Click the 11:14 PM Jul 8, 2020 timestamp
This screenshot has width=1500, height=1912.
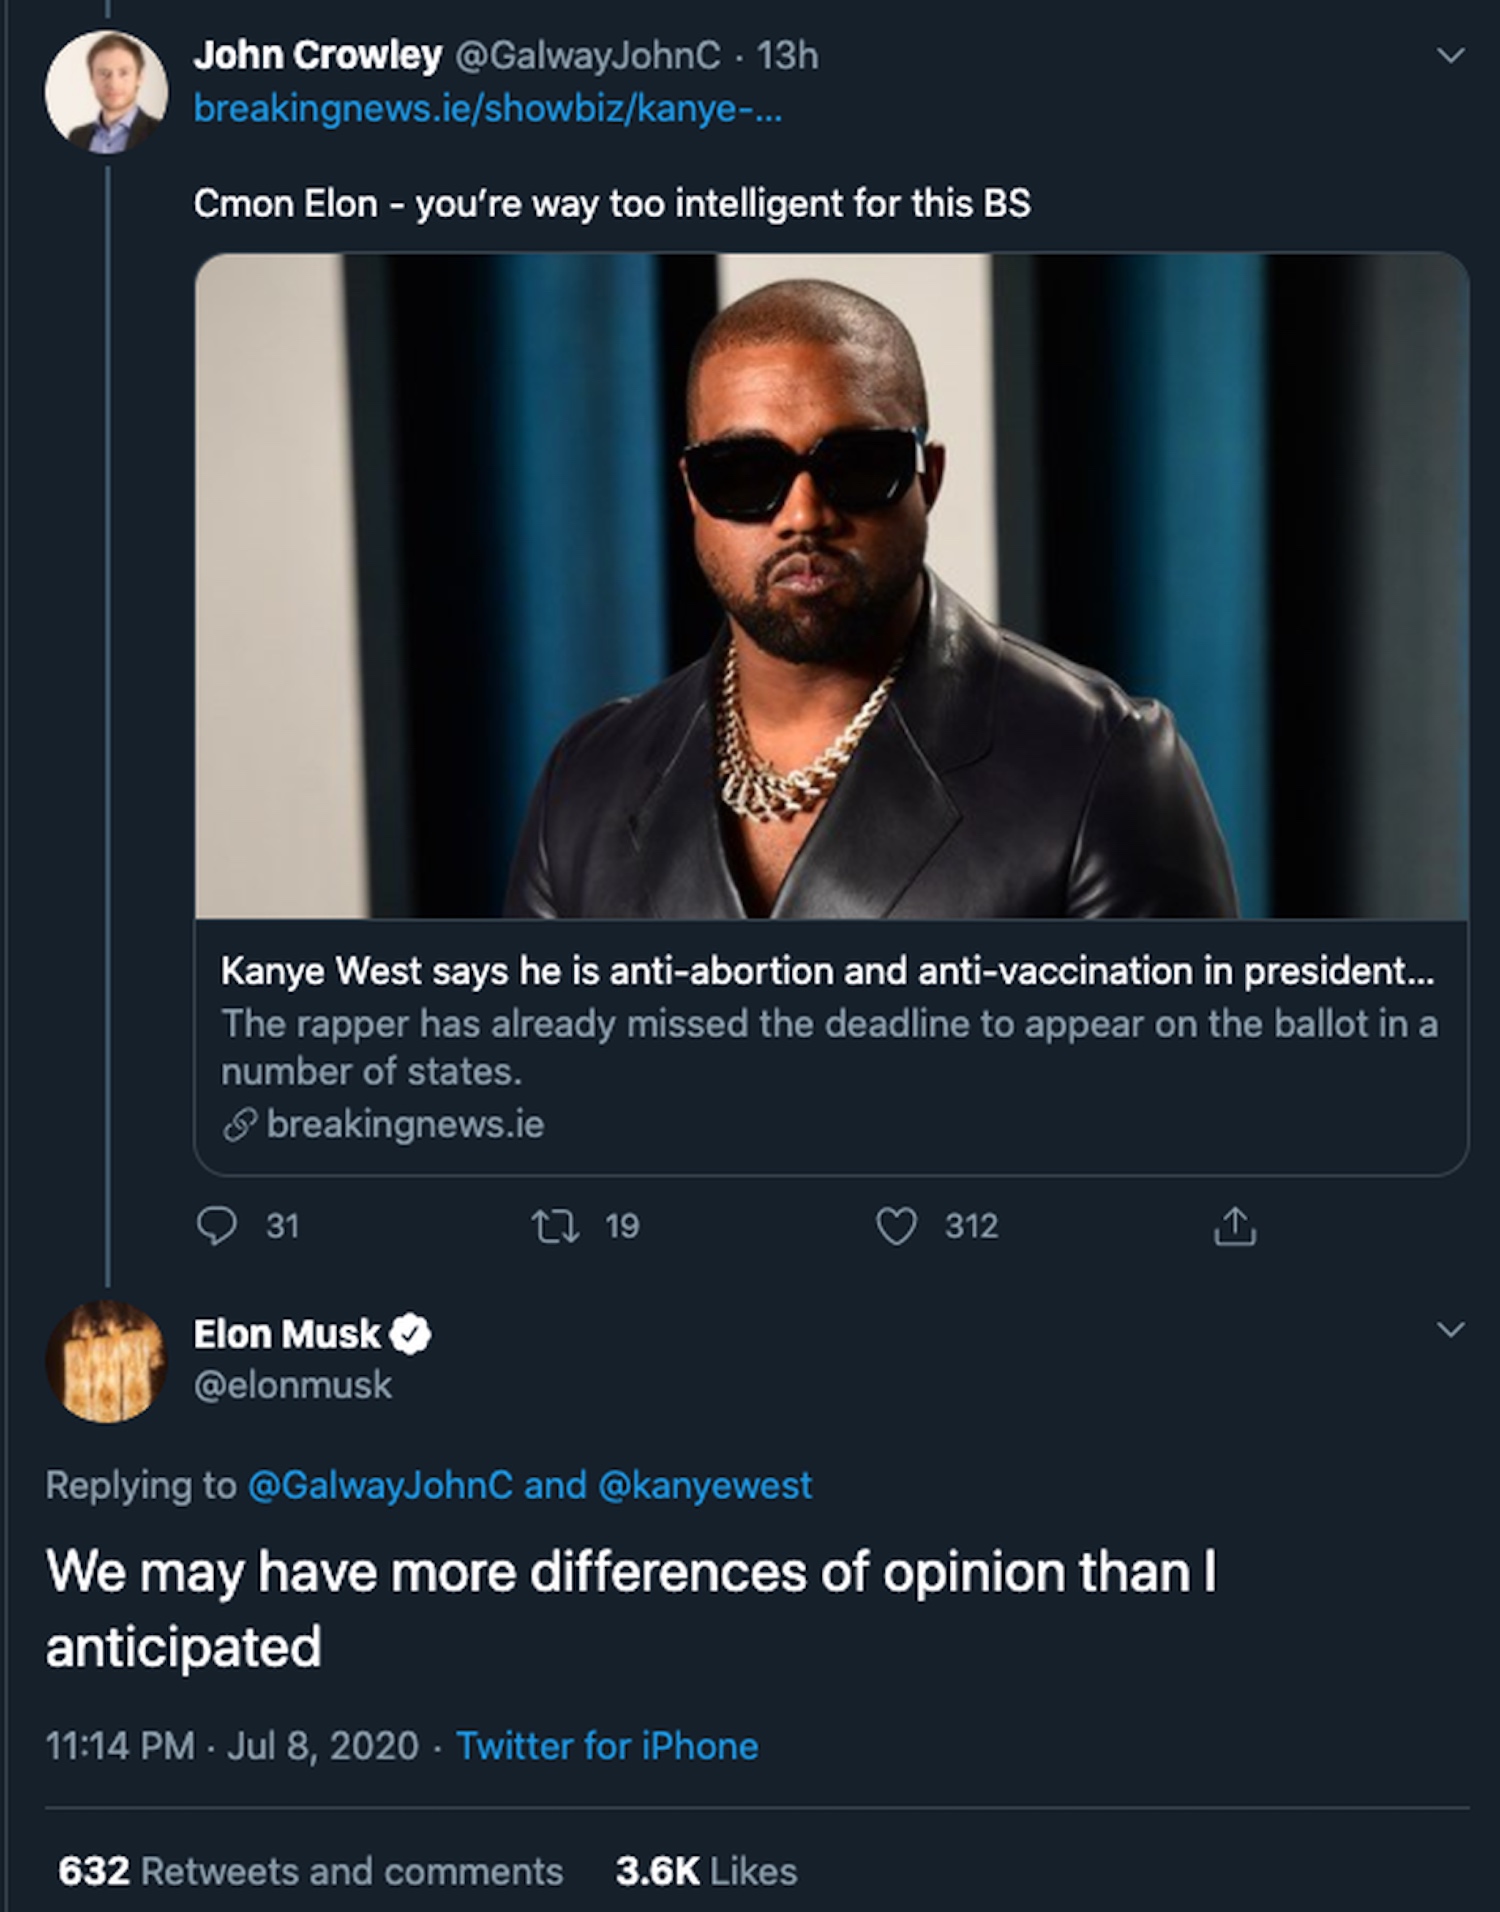coord(232,1746)
